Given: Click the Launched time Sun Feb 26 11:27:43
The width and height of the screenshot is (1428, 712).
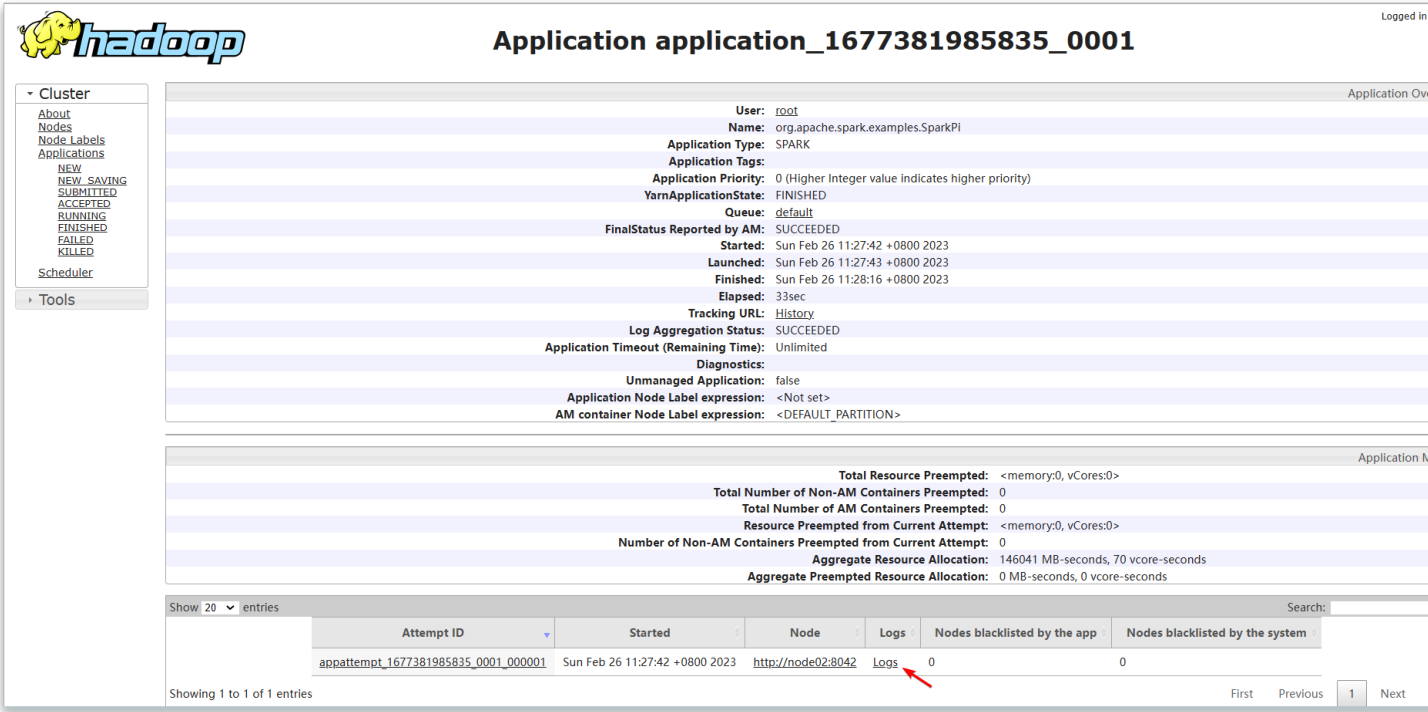Looking at the screenshot, I should tap(862, 262).
